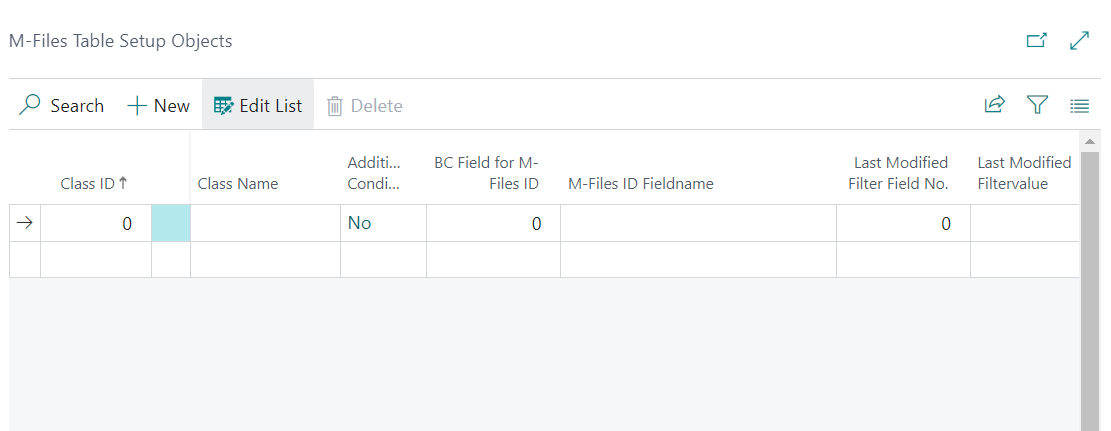Open page in new window icon
1111x431 pixels.
[x=1037, y=40]
